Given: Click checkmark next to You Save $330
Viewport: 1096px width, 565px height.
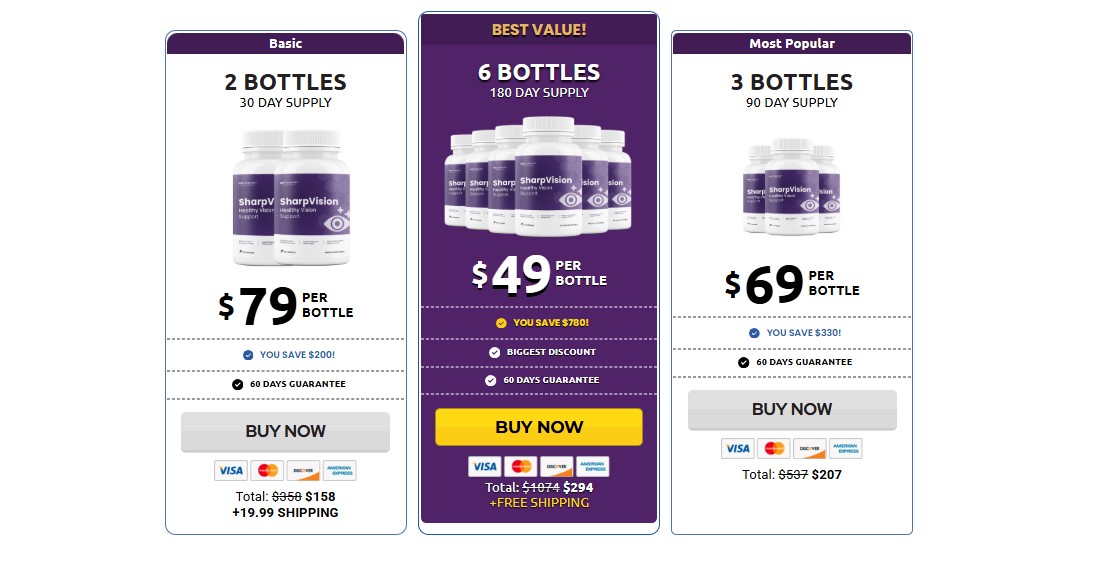Looking at the screenshot, I should (x=754, y=333).
